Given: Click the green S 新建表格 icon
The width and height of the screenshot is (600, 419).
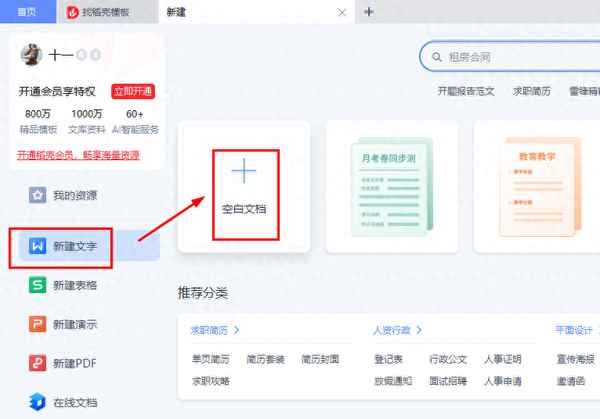Looking at the screenshot, I should (x=38, y=285).
